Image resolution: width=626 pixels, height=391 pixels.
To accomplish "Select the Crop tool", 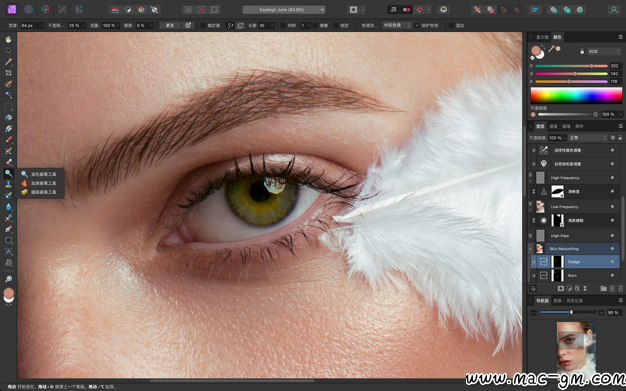I will point(8,73).
